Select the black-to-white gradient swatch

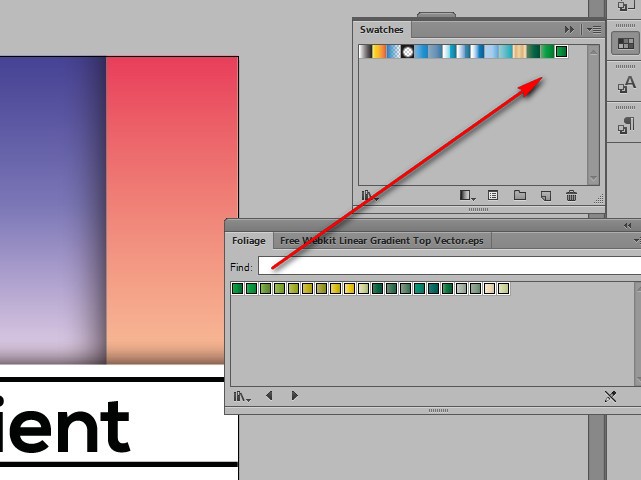point(365,52)
